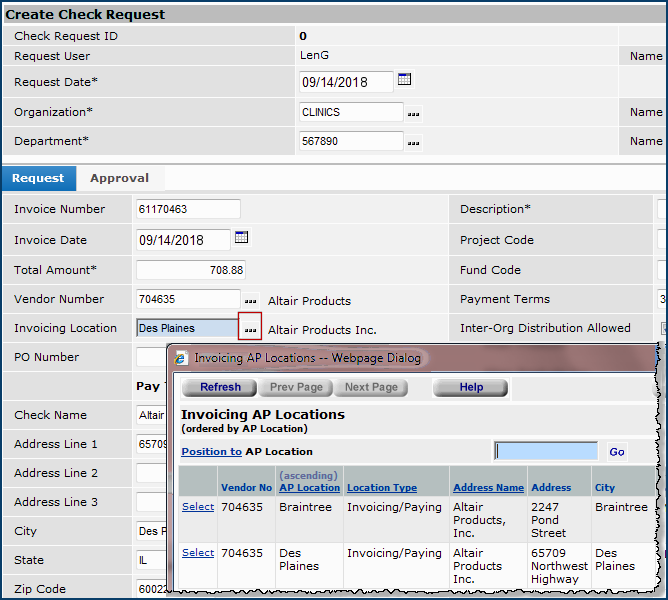Sort by Location Type column header
This screenshot has height=600, width=668.
(x=382, y=488)
